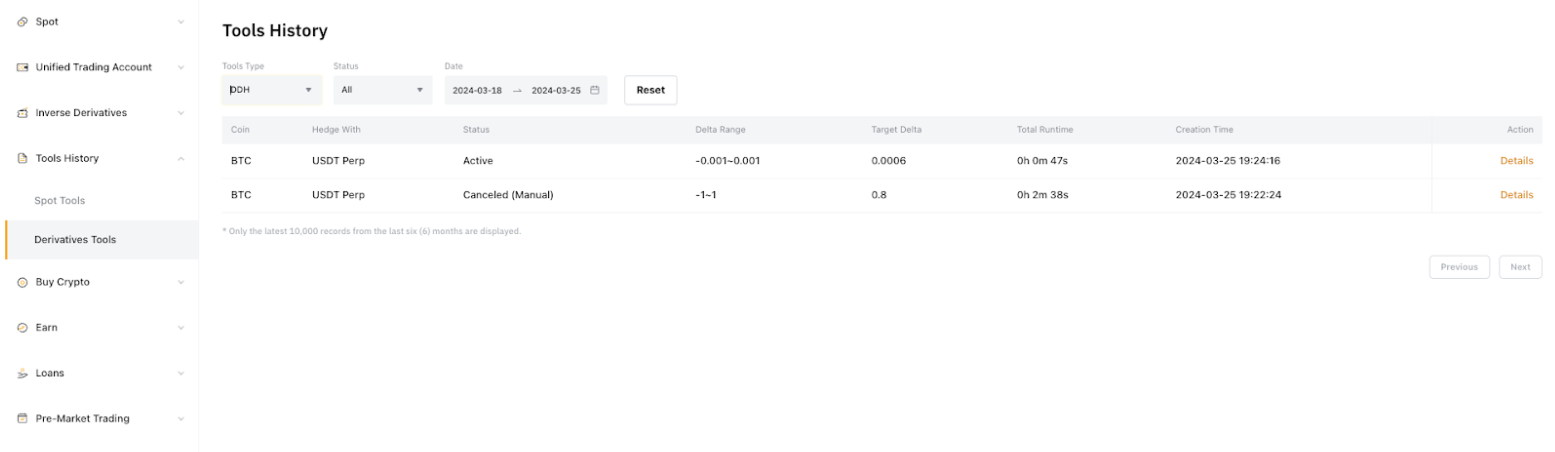Expand the Earn section chevron

click(x=180, y=328)
